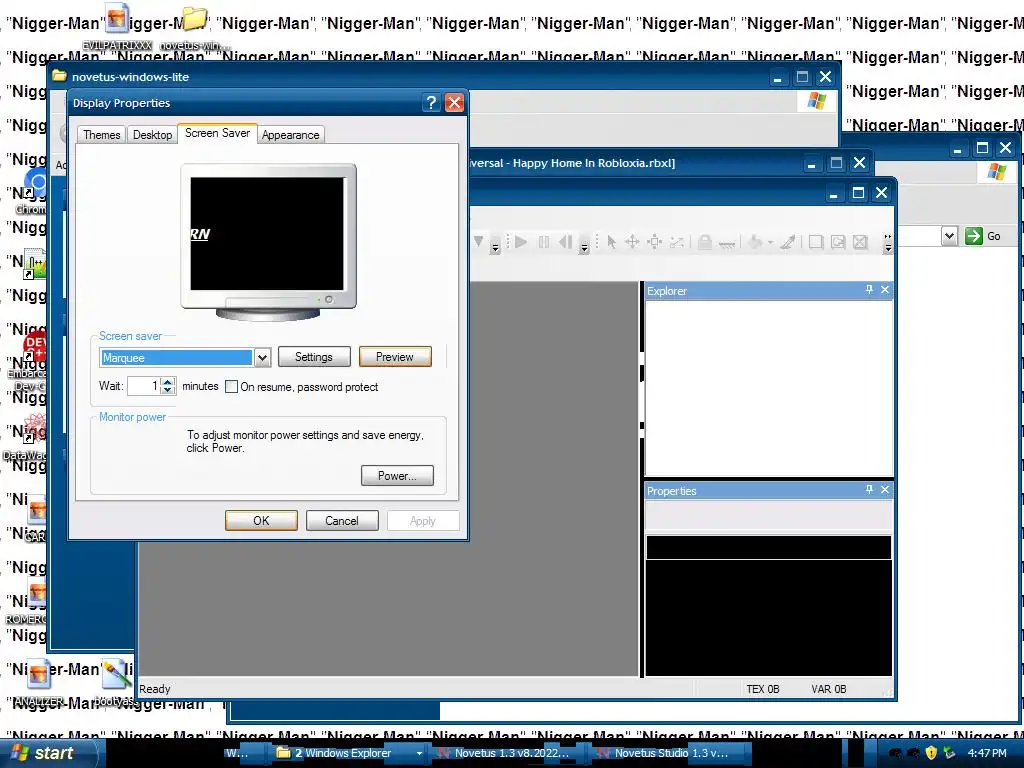Select the Screen Saver tab

(x=217, y=133)
